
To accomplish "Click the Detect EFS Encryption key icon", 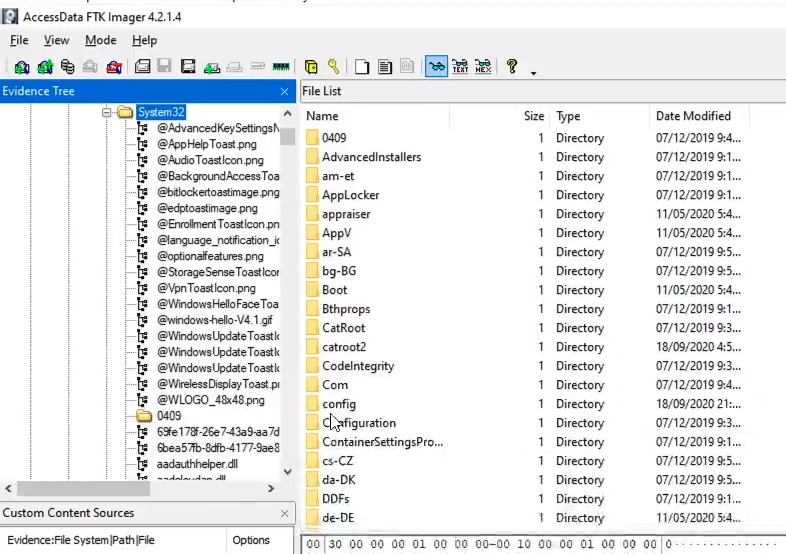I will (333, 67).
